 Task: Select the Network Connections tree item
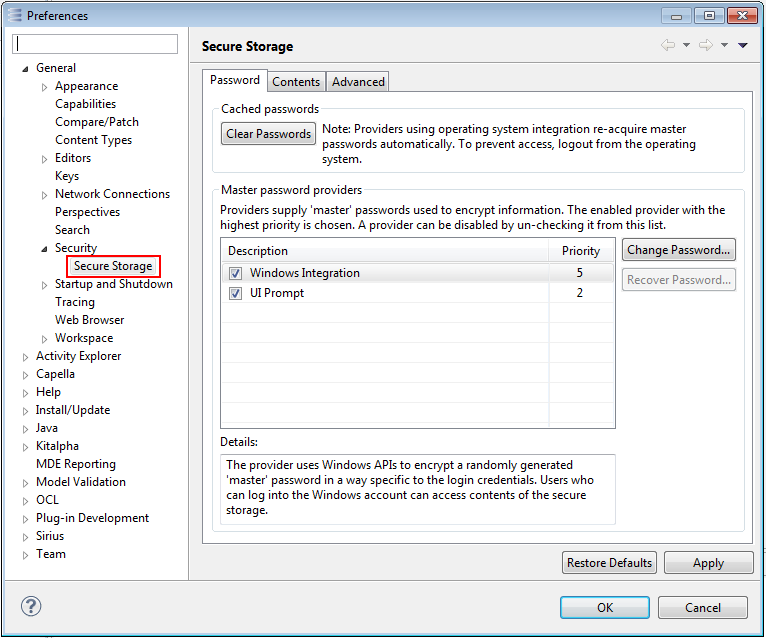tap(112, 194)
